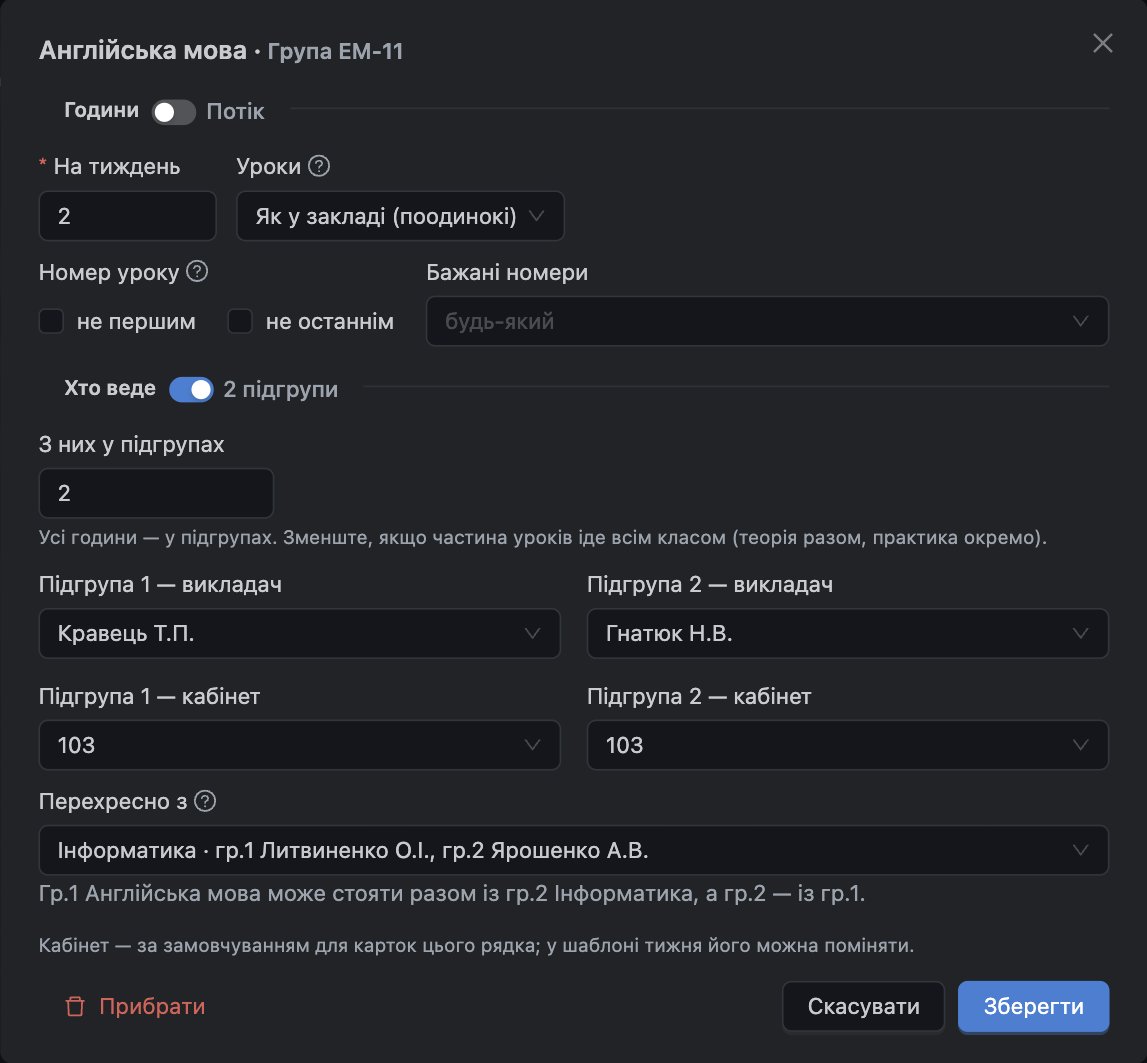Click the help icon next to Перехресно з
This screenshot has height=1063, width=1147.
point(205,801)
